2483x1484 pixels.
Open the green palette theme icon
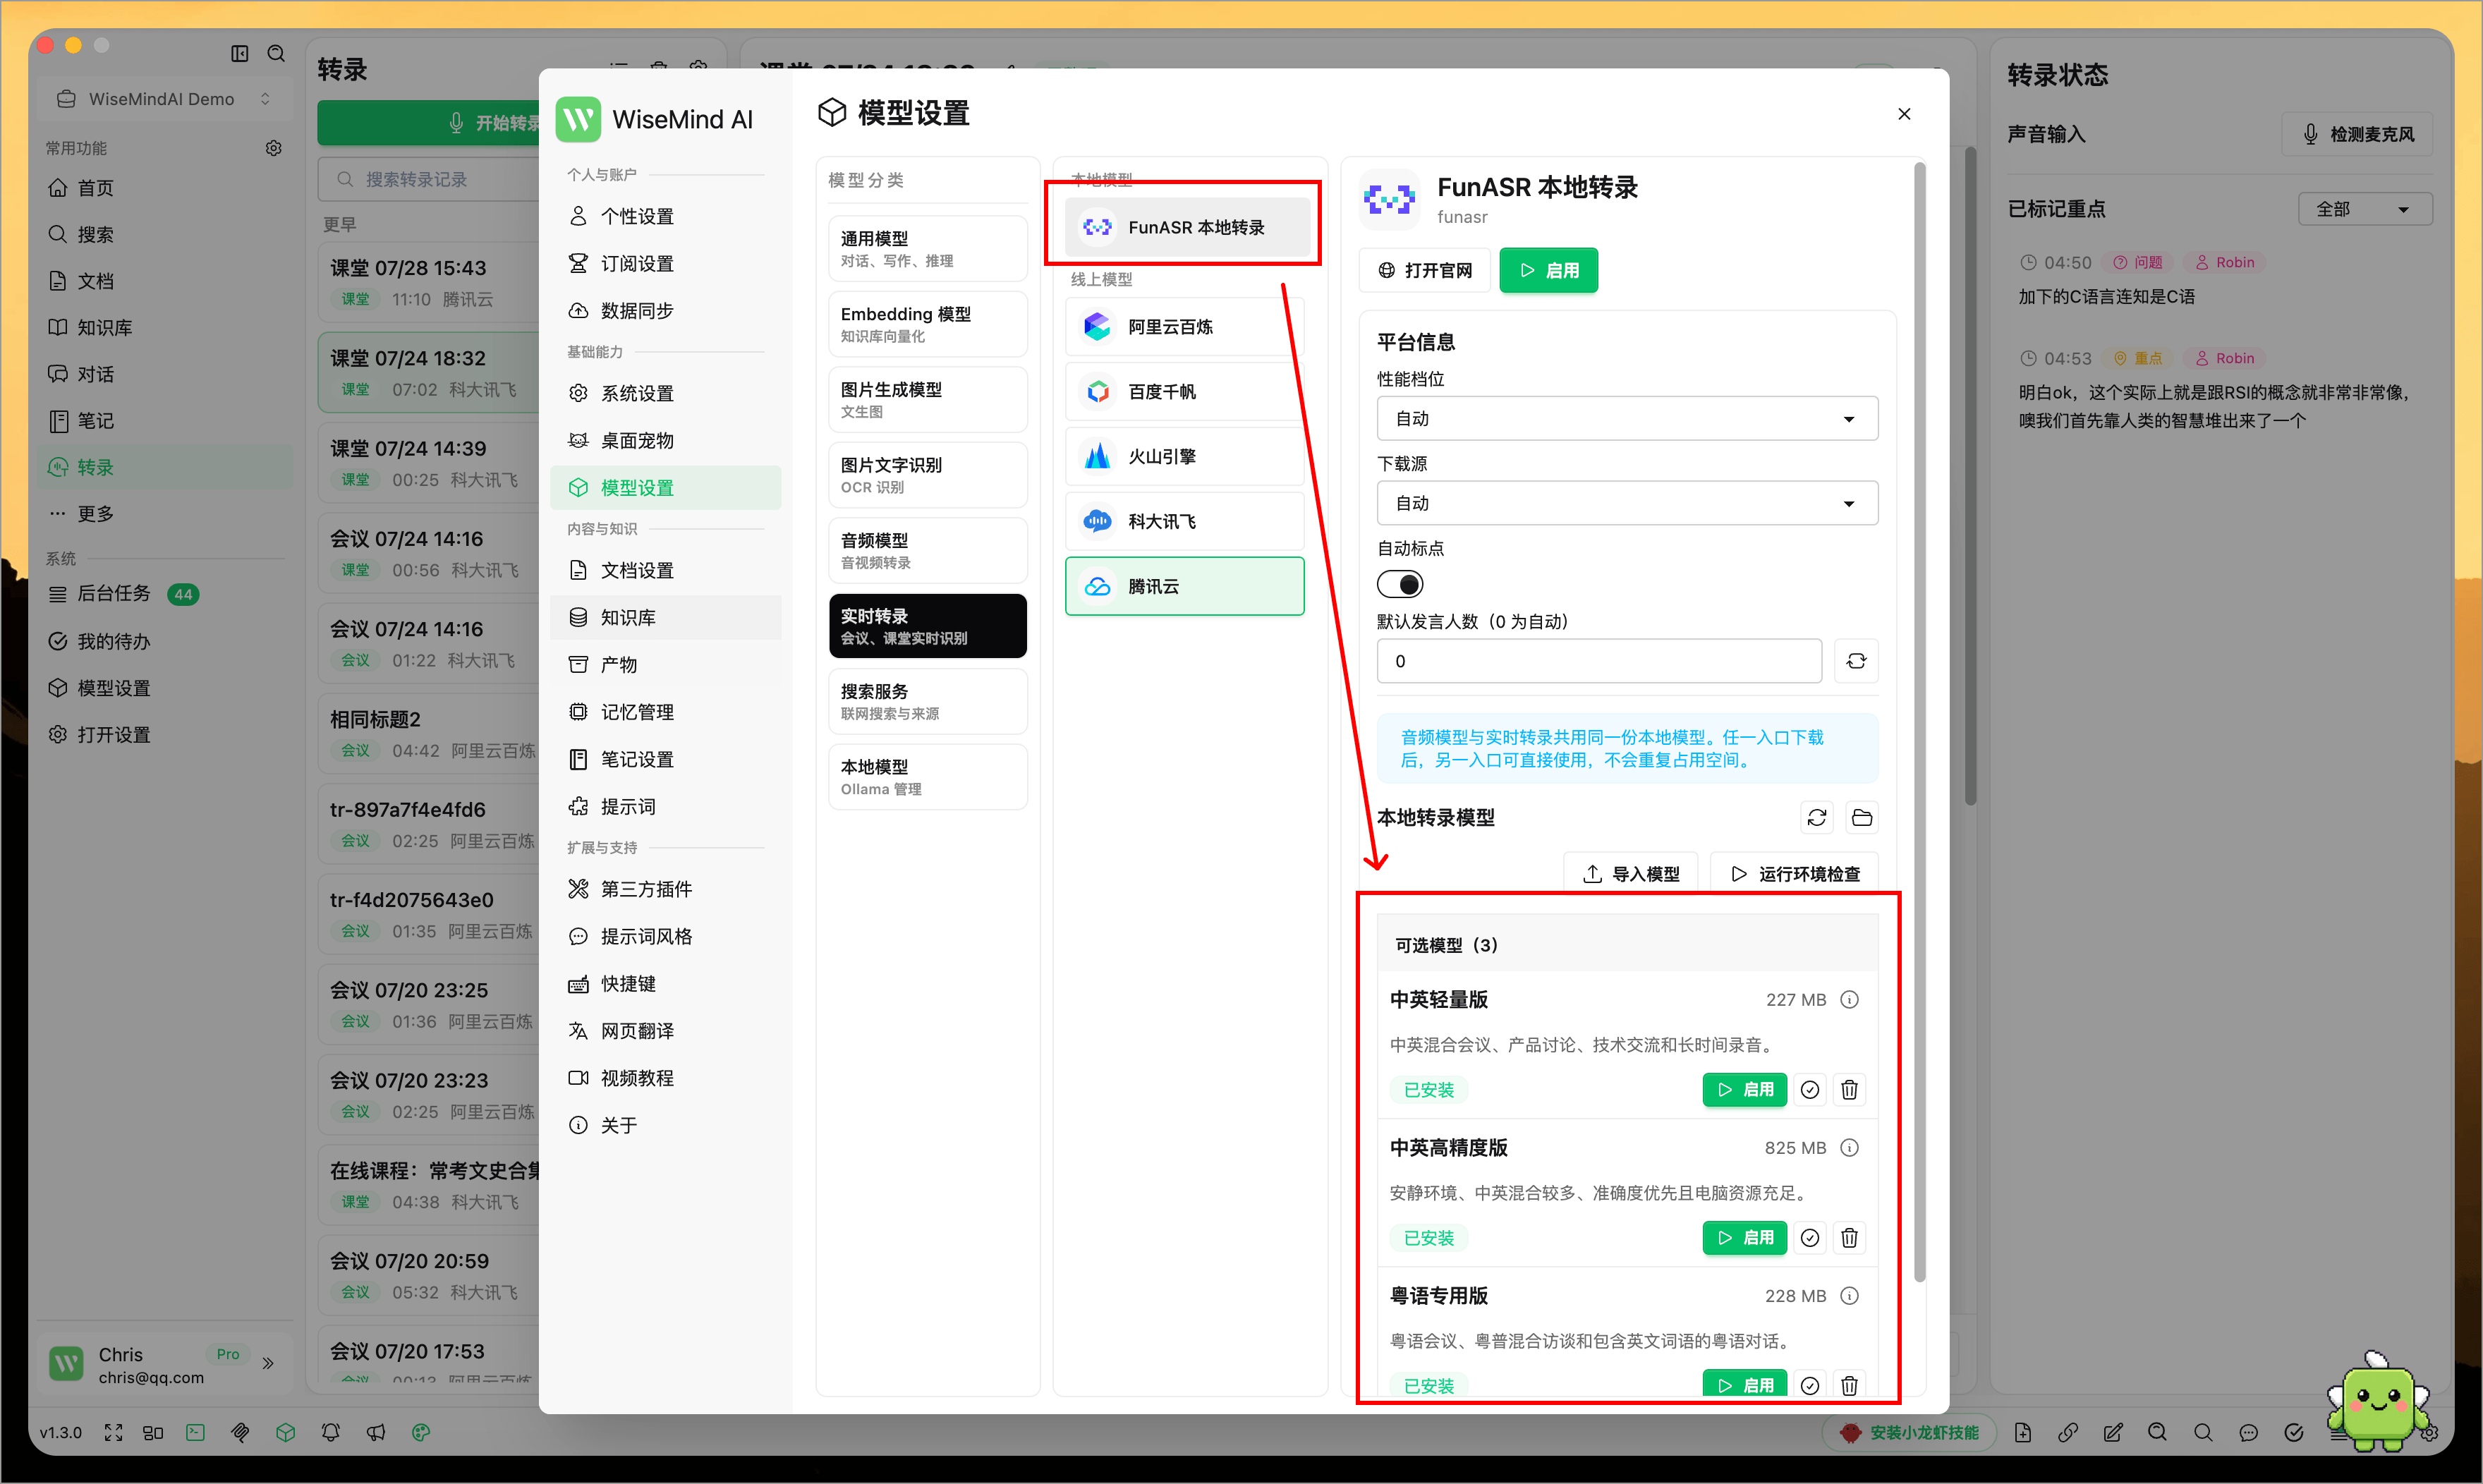[x=421, y=1433]
